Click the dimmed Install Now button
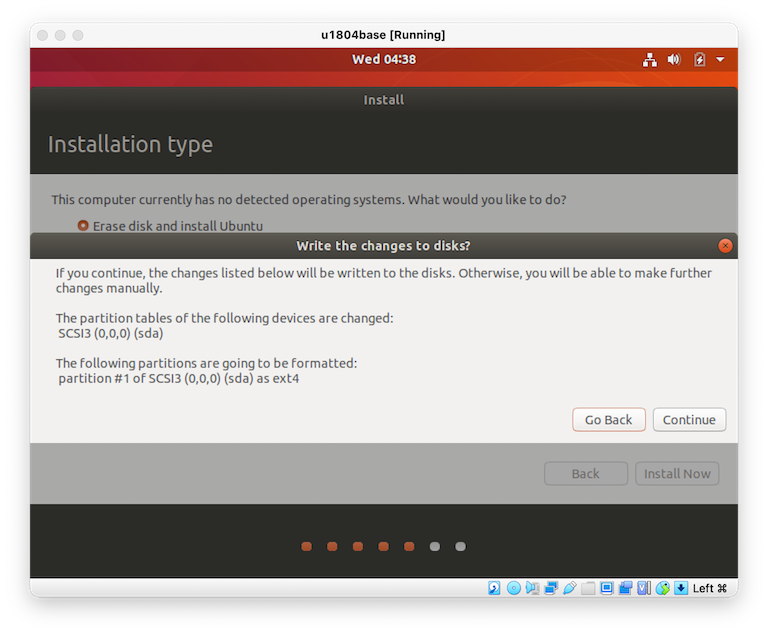 click(x=677, y=474)
